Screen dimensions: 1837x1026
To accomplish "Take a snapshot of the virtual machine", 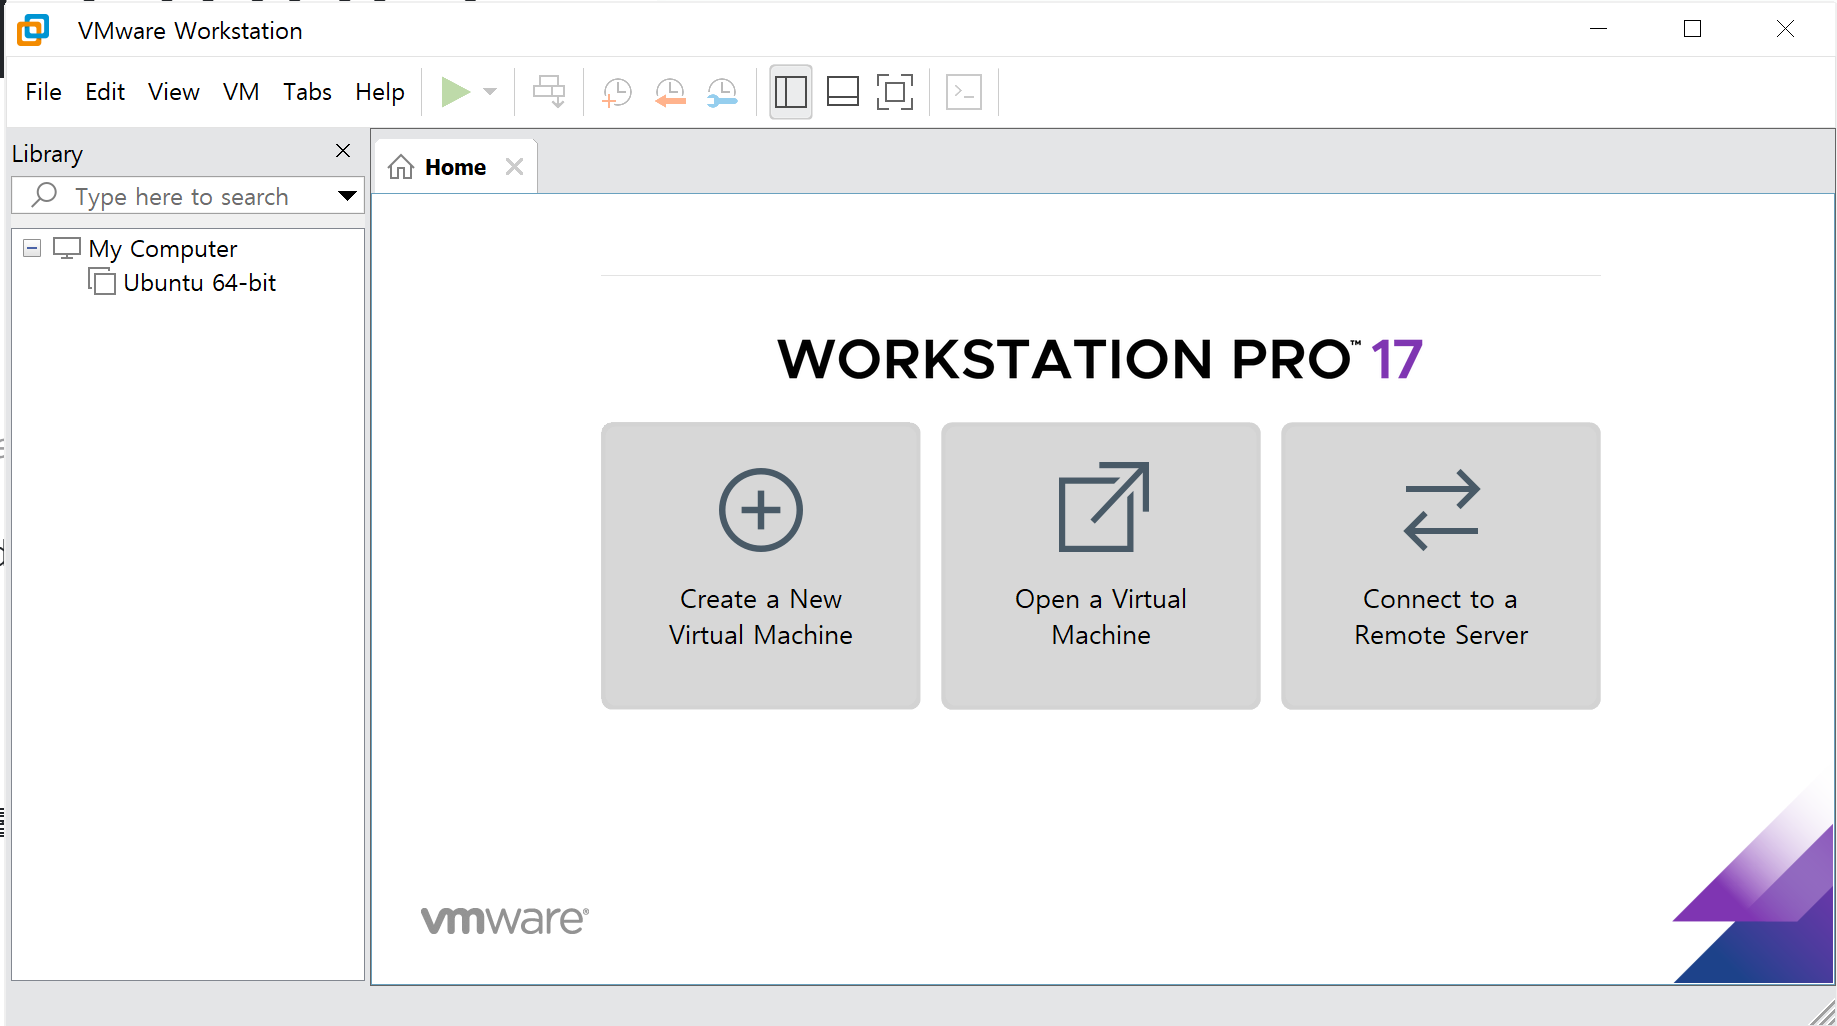I will 617,92.
